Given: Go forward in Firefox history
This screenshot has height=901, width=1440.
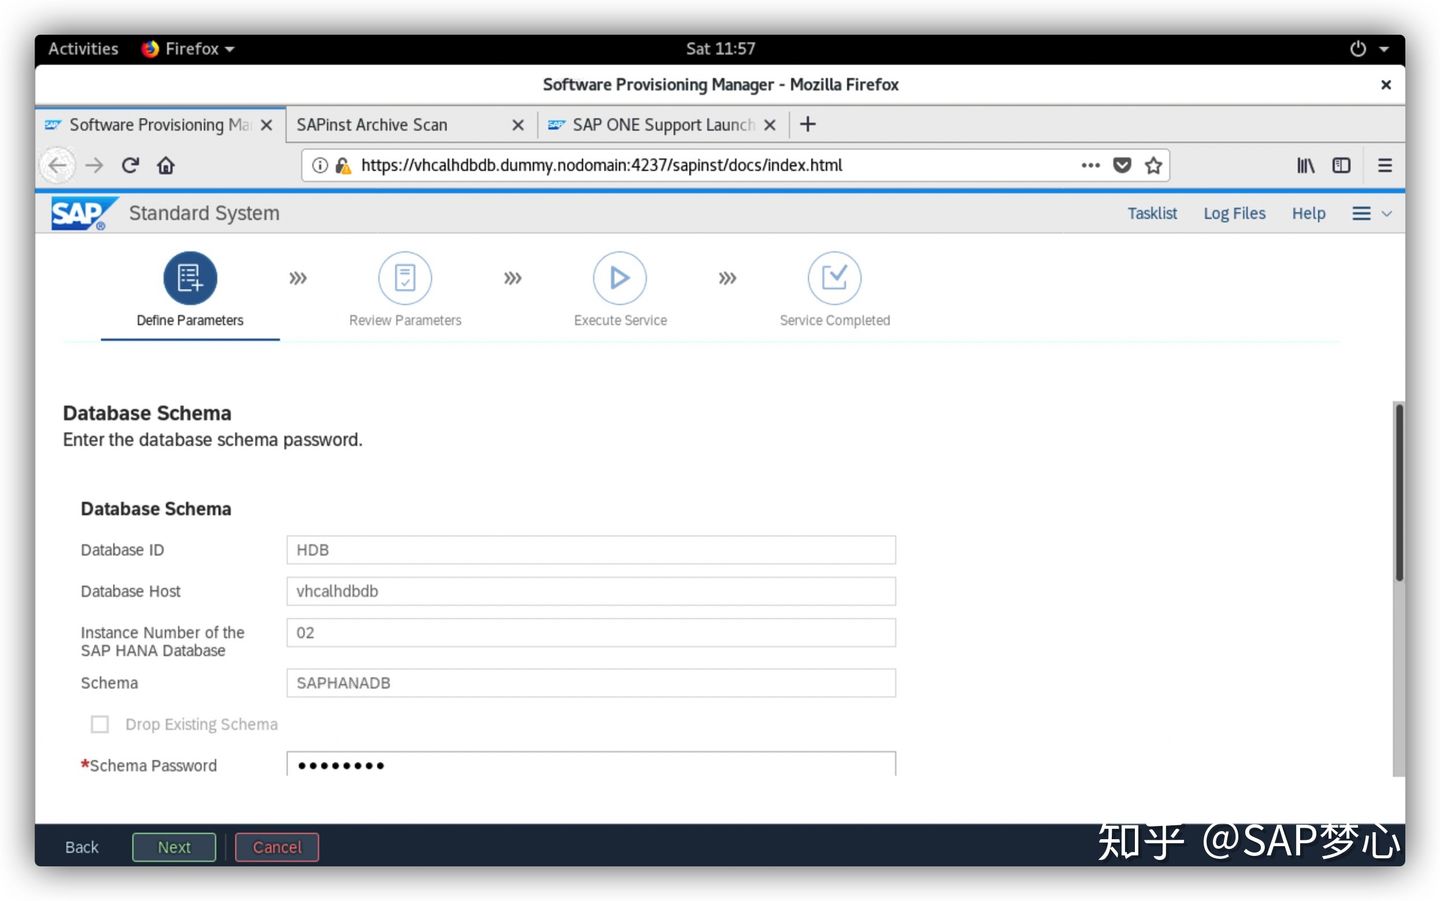Looking at the screenshot, I should pyautogui.click(x=94, y=165).
